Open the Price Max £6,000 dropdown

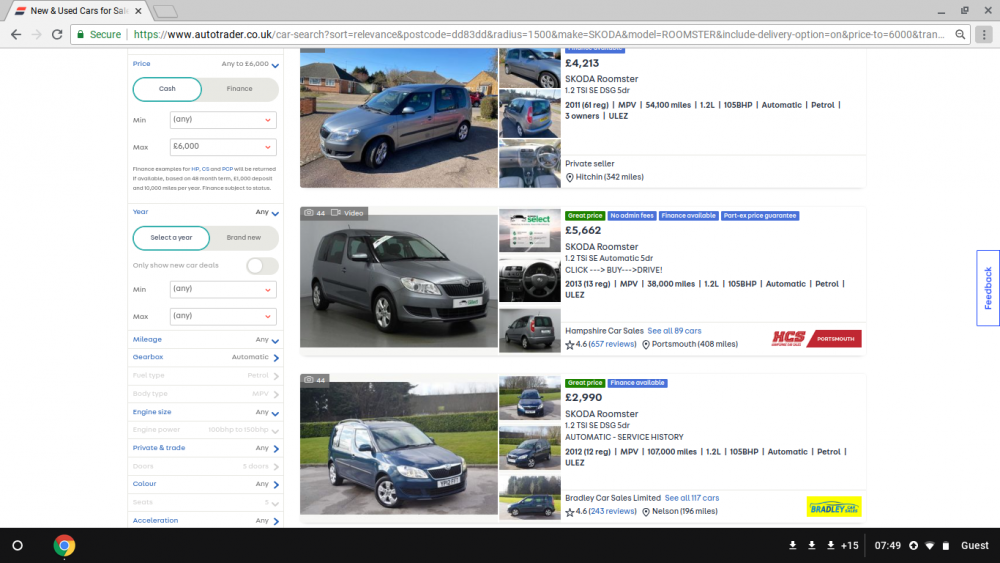coord(223,147)
